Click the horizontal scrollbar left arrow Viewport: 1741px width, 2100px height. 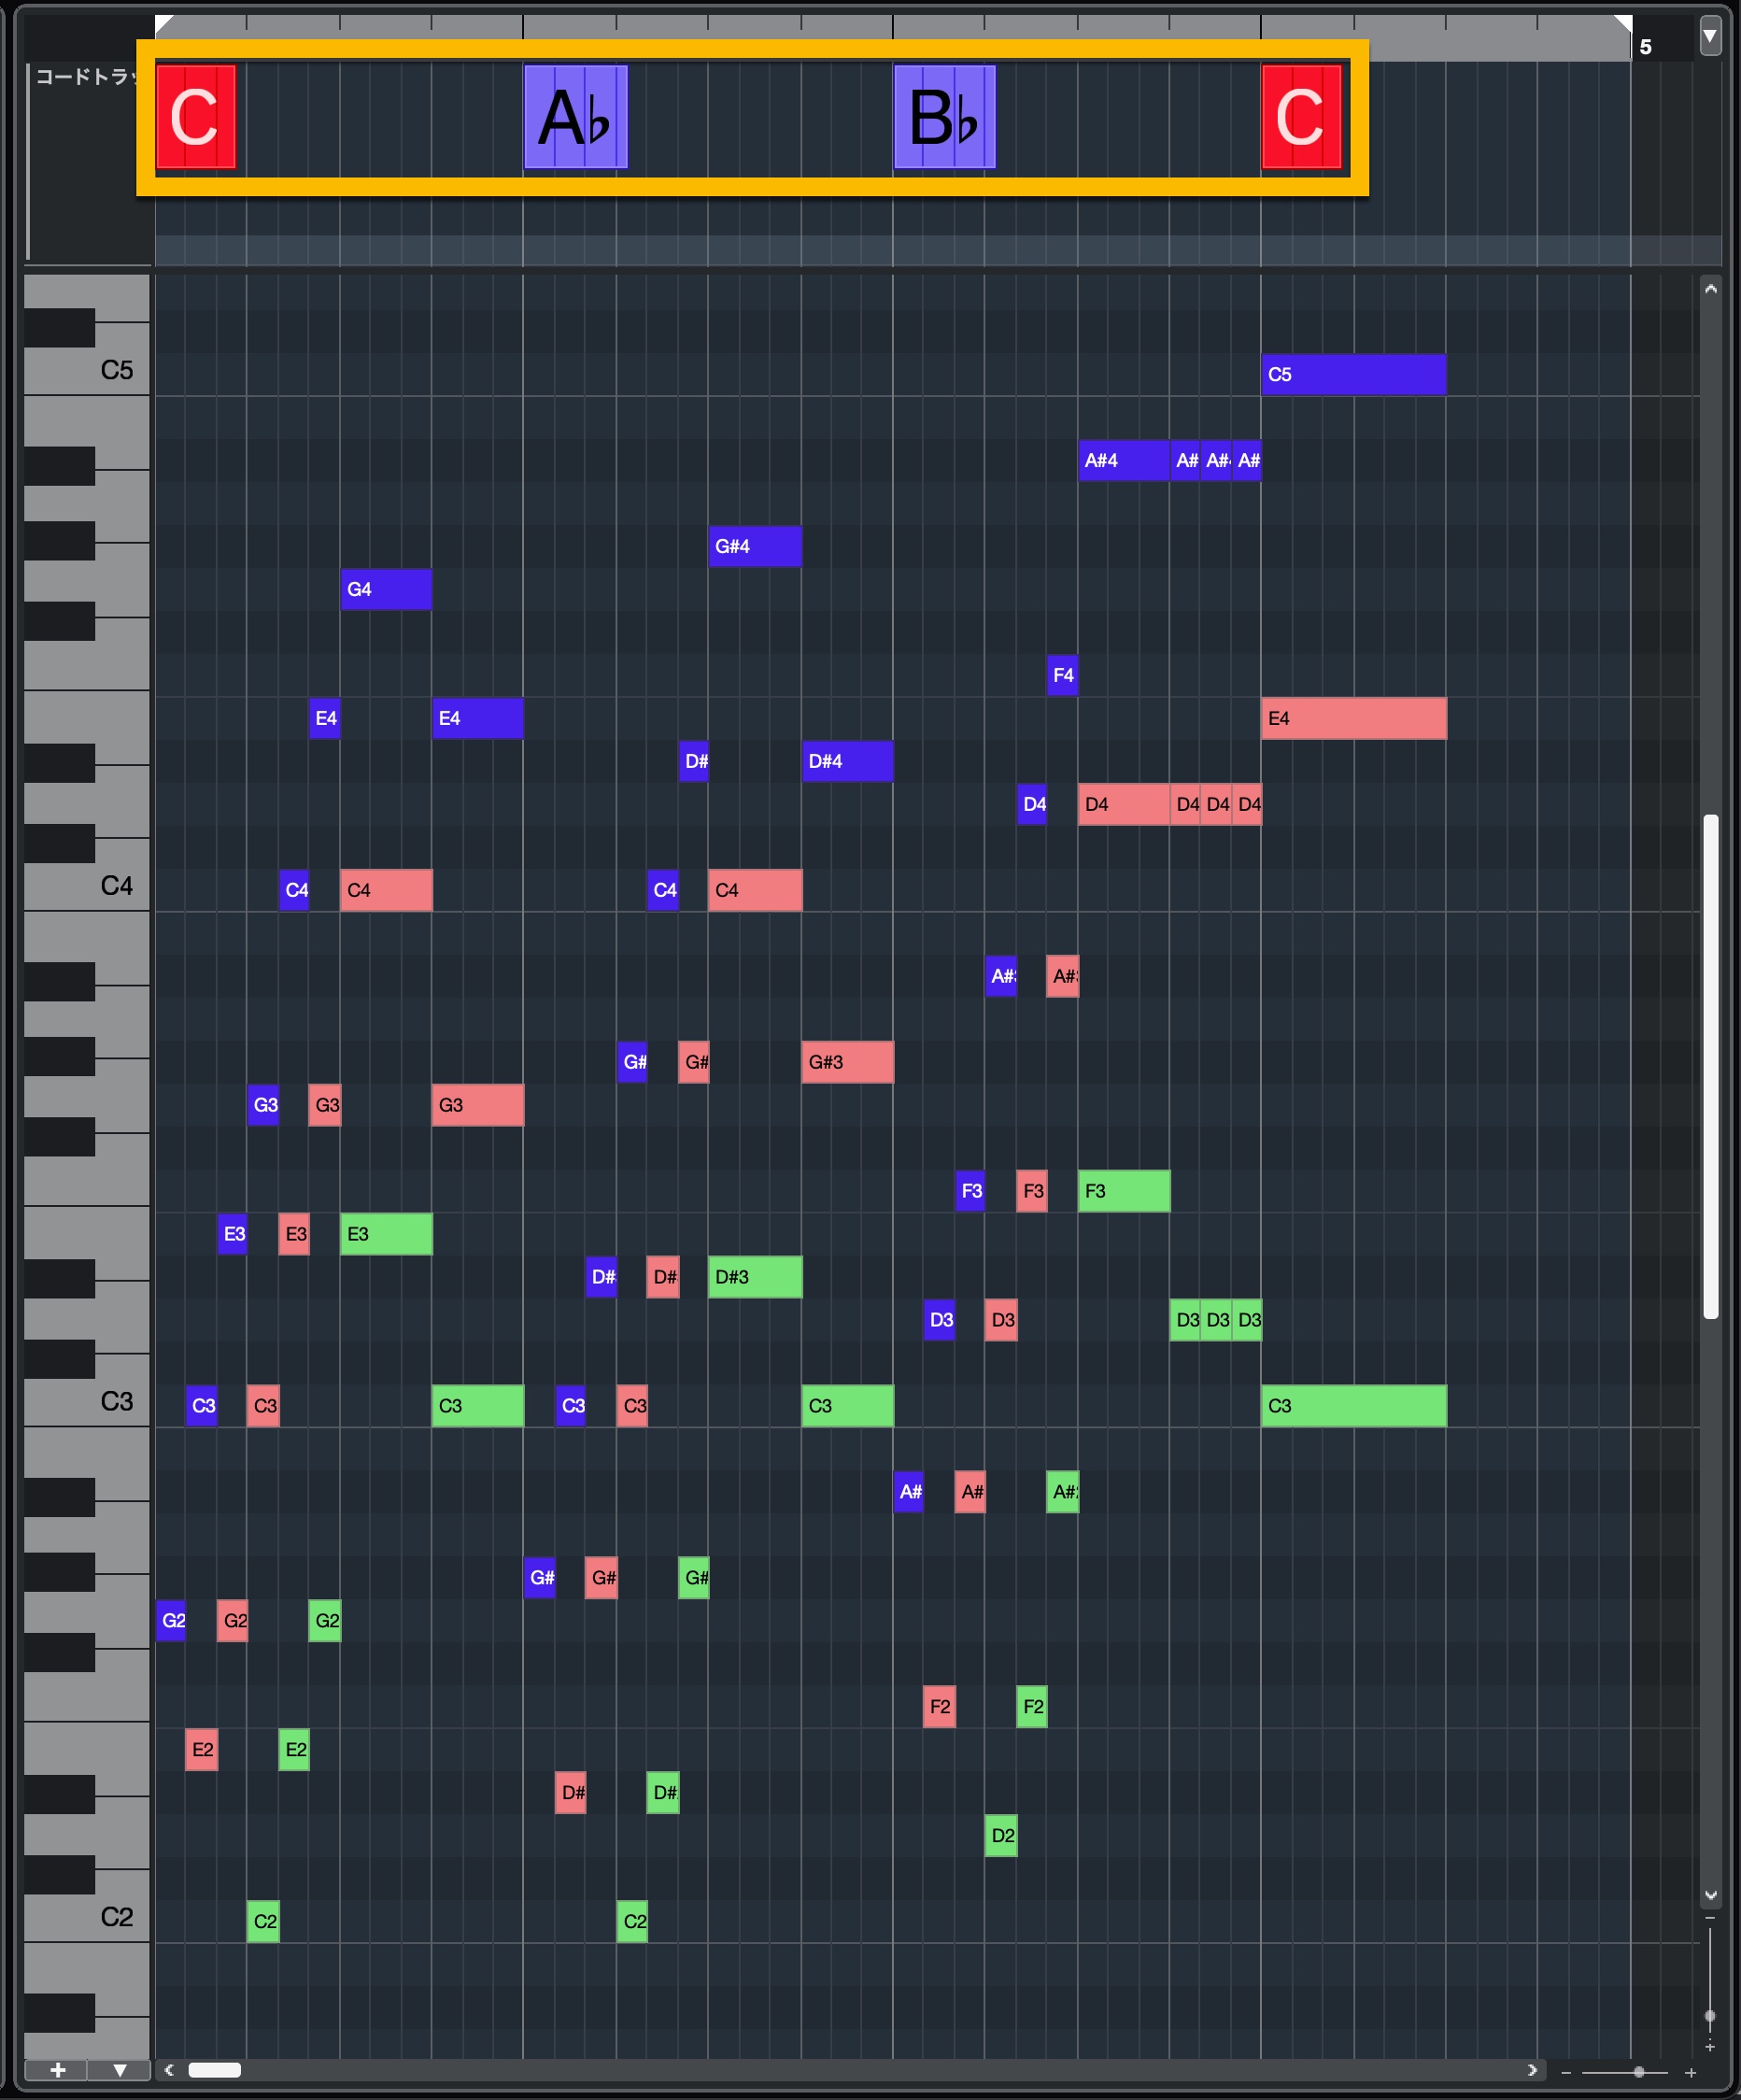(x=169, y=2070)
